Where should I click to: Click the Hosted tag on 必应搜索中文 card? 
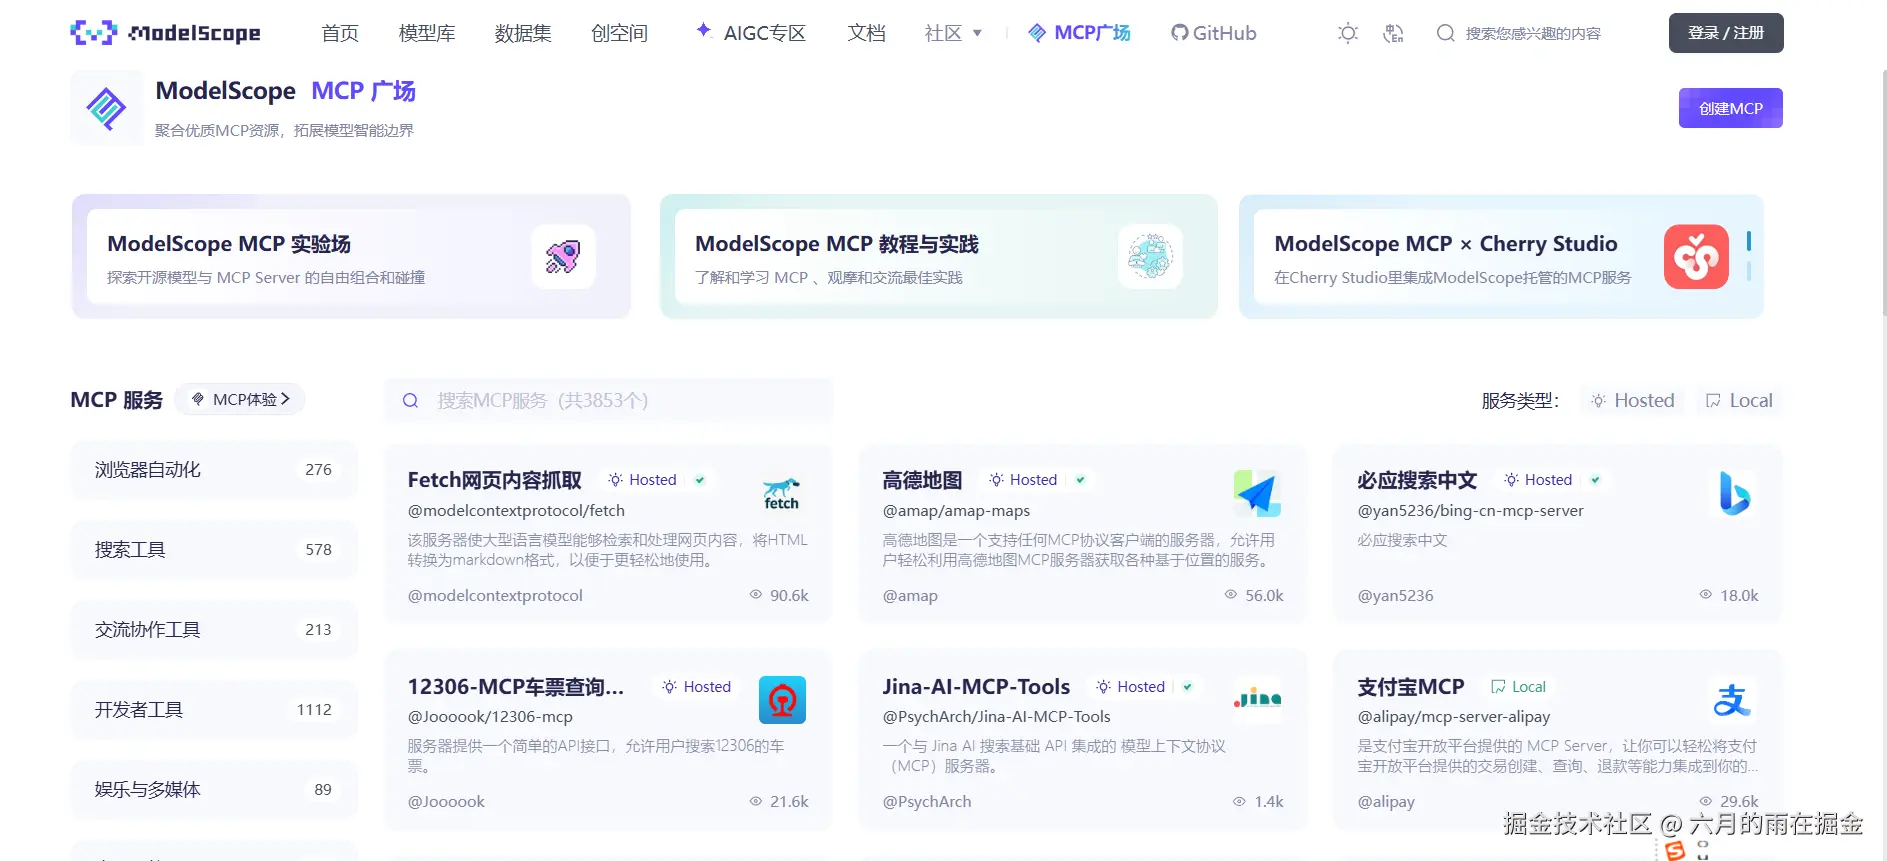[1538, 480]
